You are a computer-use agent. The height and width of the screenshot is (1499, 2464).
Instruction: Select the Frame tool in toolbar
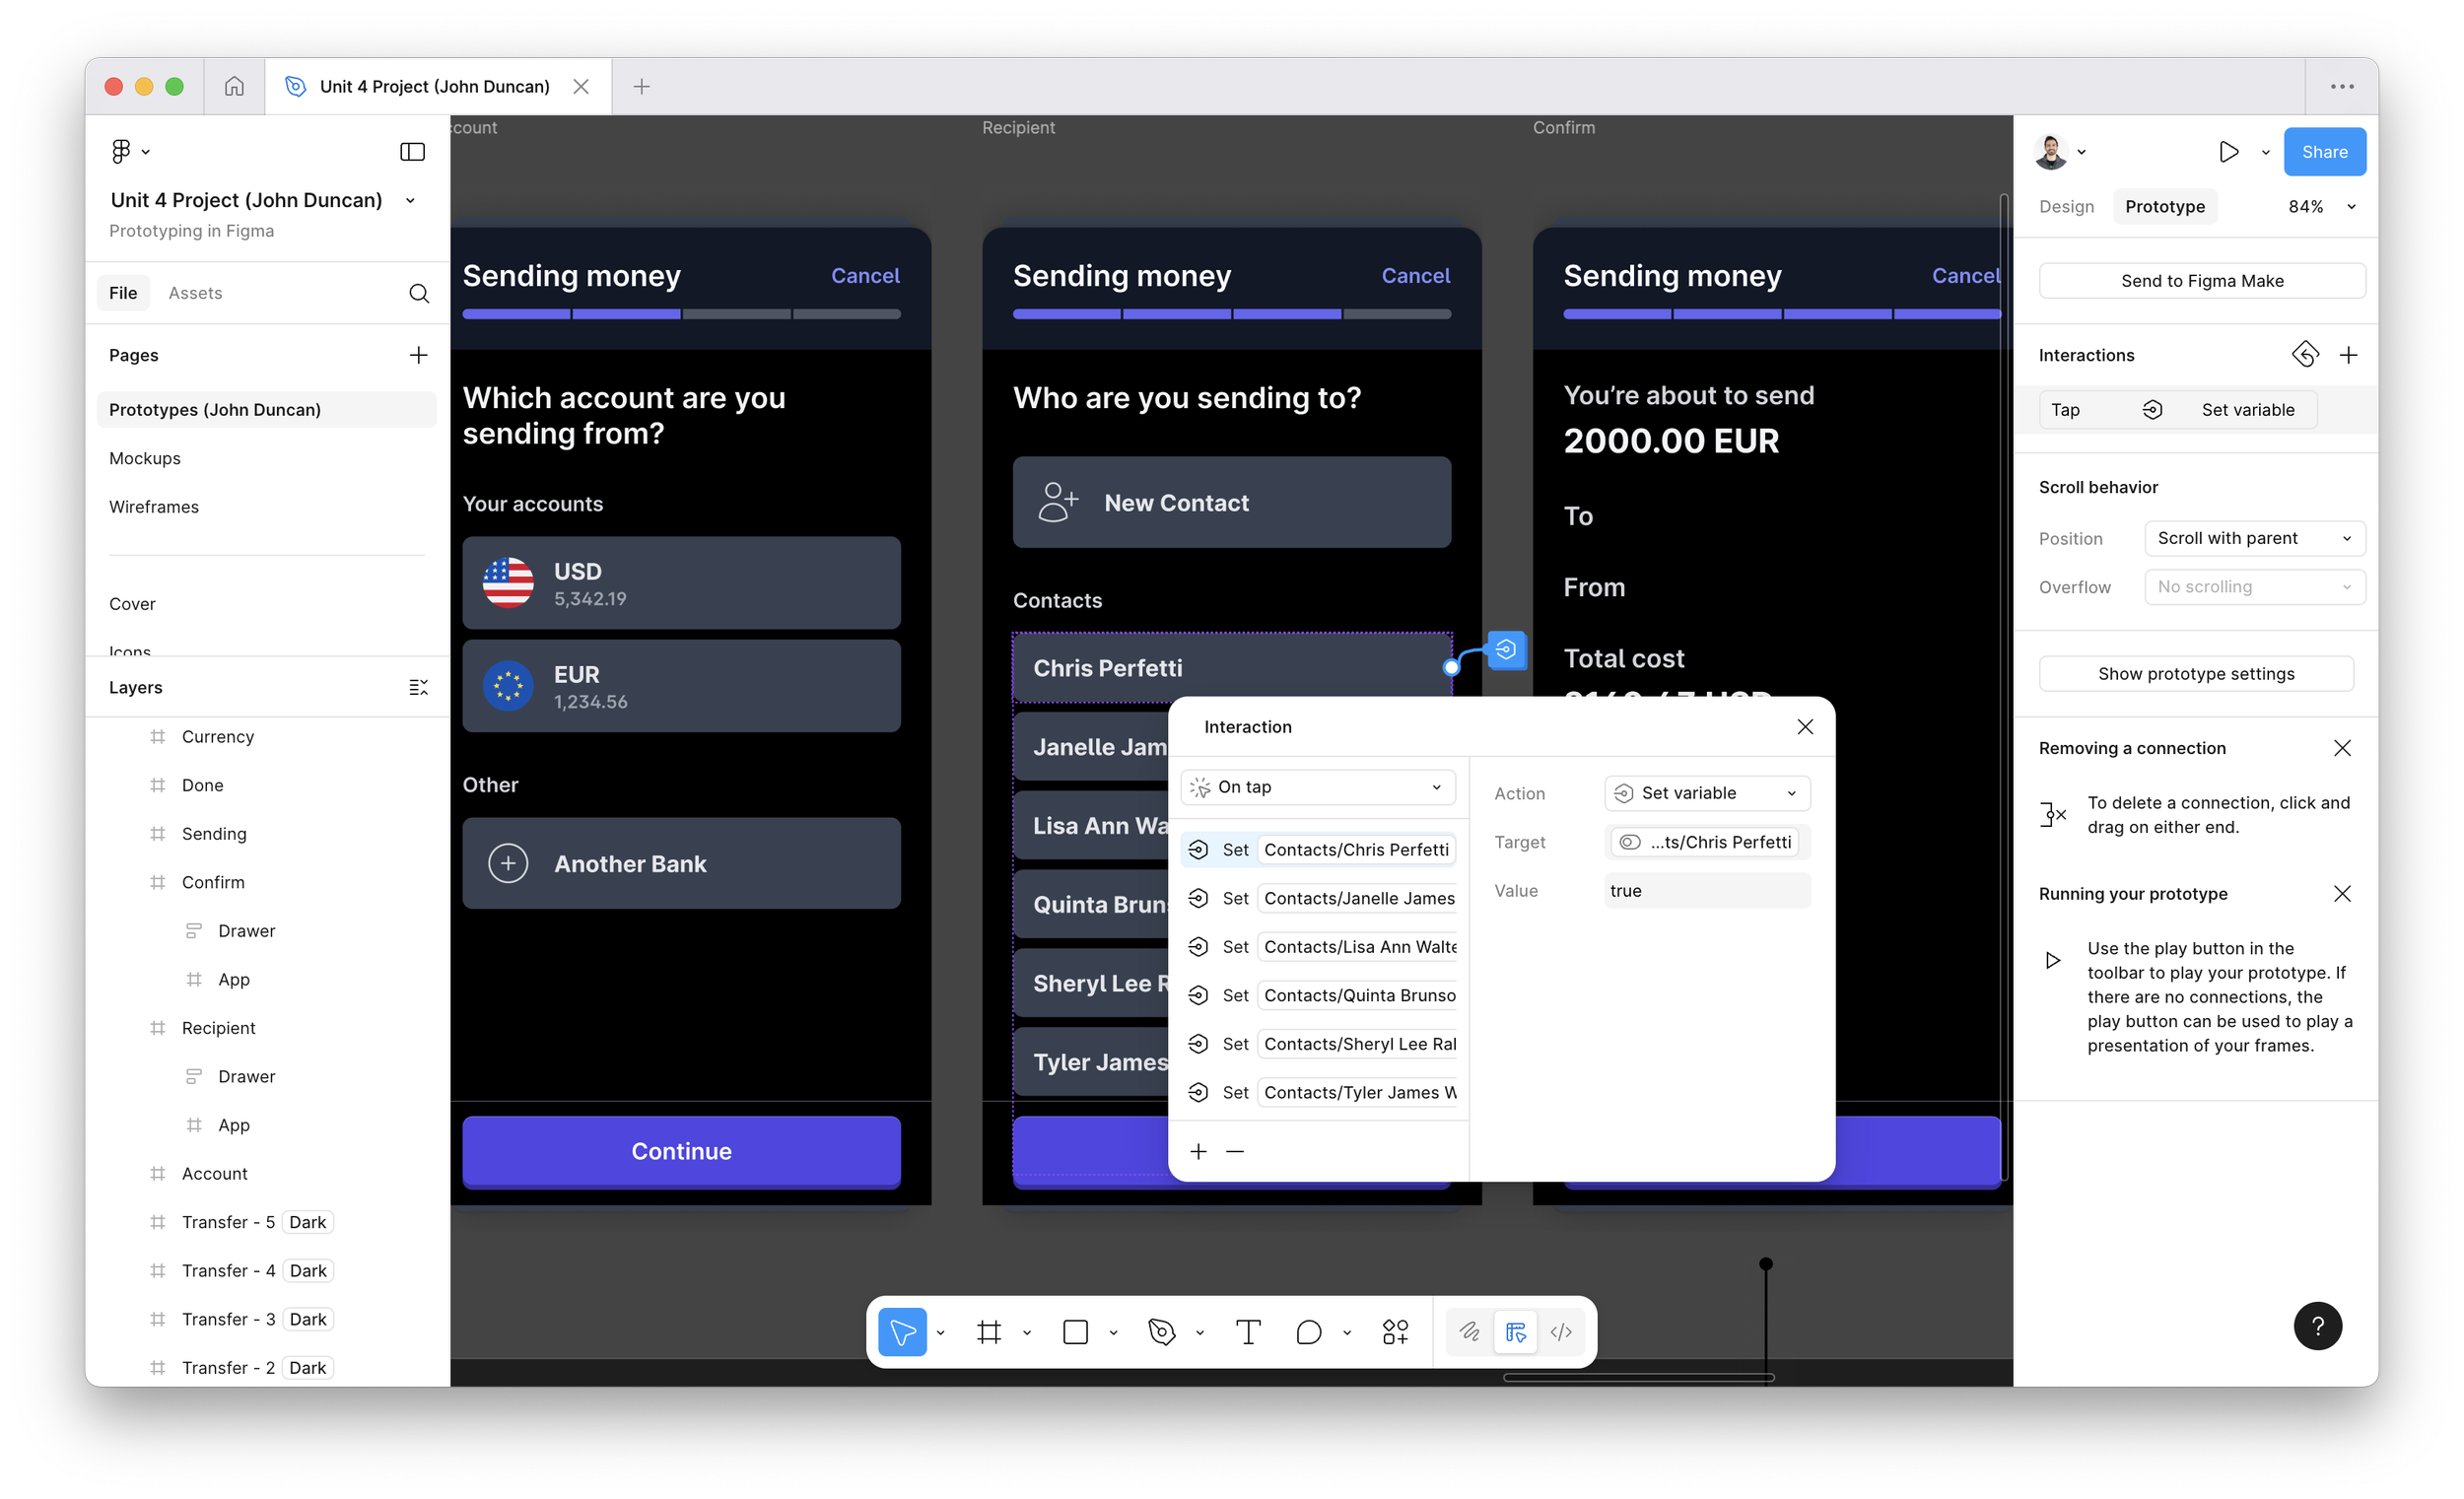[989, 1332]
